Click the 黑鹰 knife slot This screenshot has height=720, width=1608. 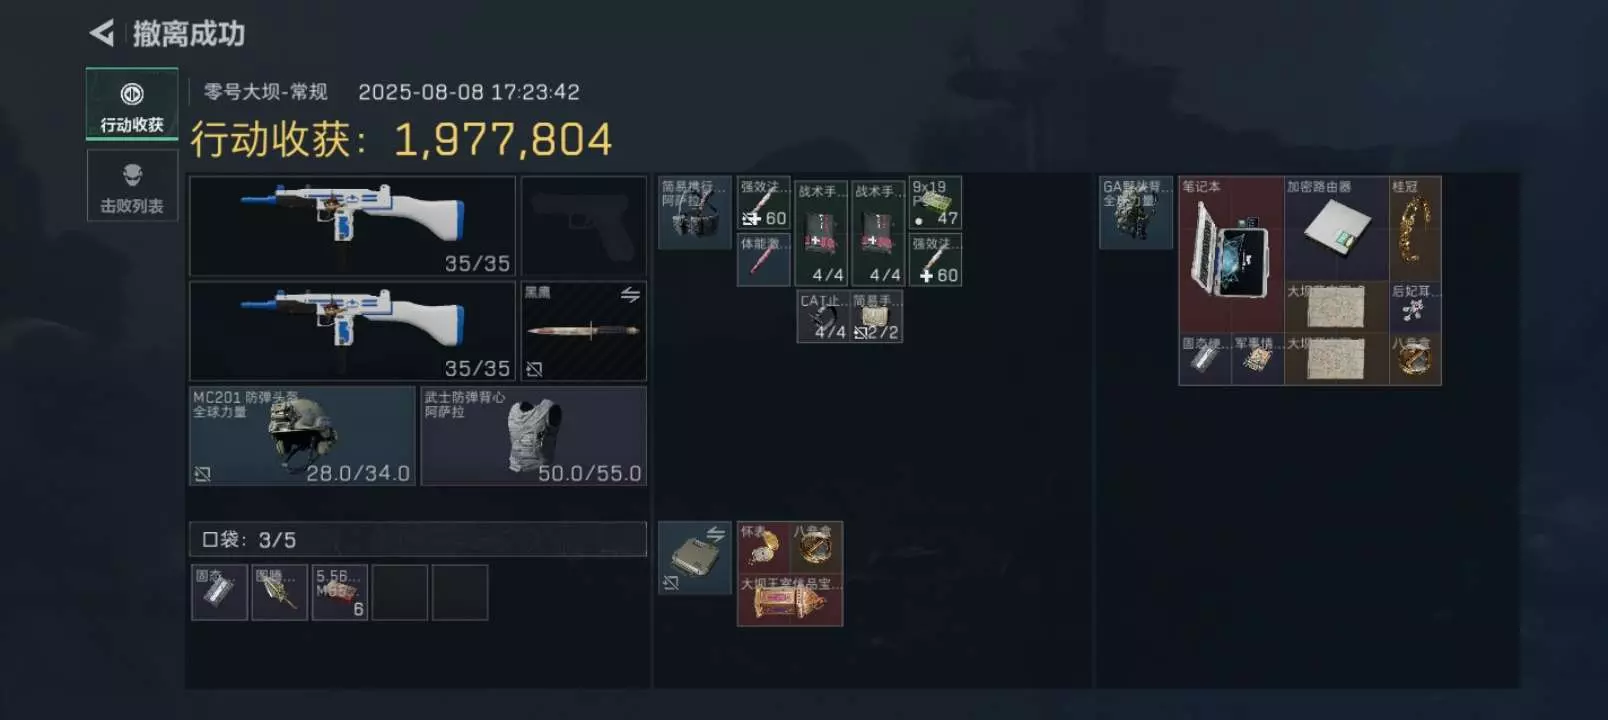click(x=584, y=331)
